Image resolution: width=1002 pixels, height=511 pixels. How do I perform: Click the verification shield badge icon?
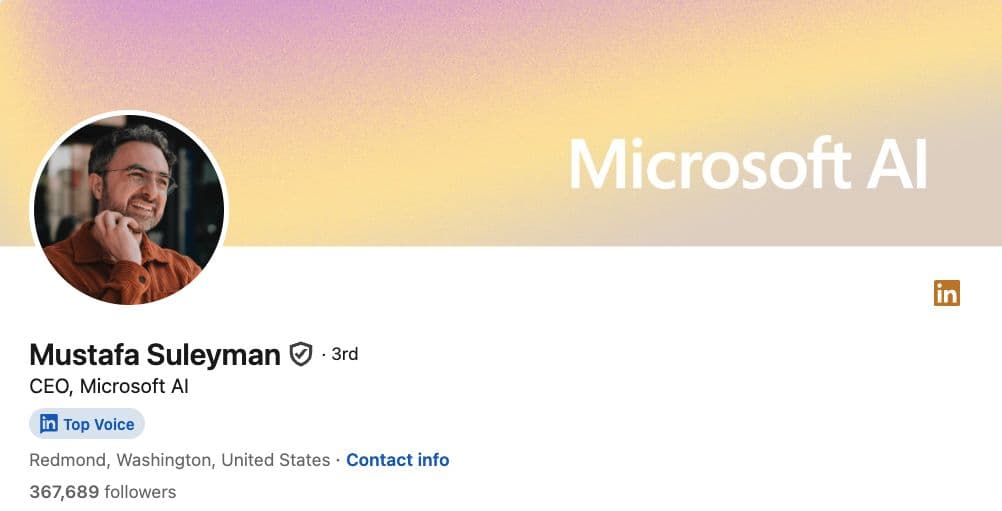coord(301,354)
